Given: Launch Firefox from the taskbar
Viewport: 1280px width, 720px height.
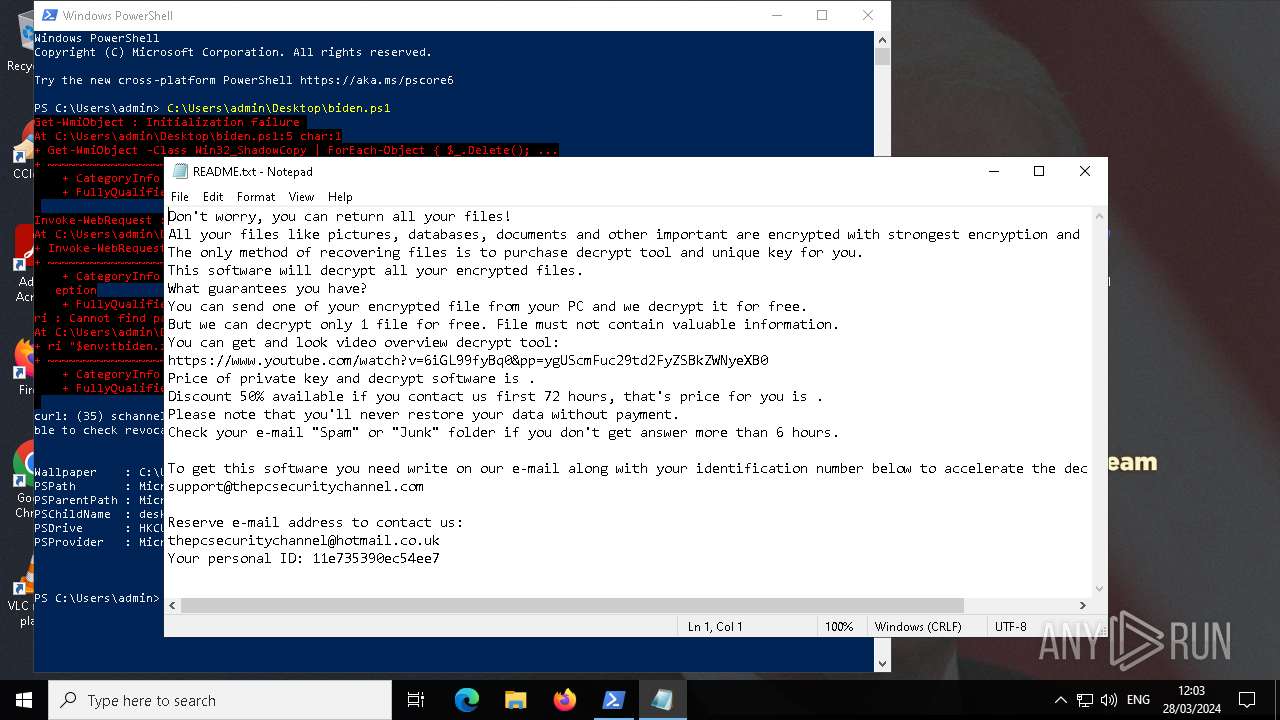Looking at the screenshot, I should [x=564, y=700].
